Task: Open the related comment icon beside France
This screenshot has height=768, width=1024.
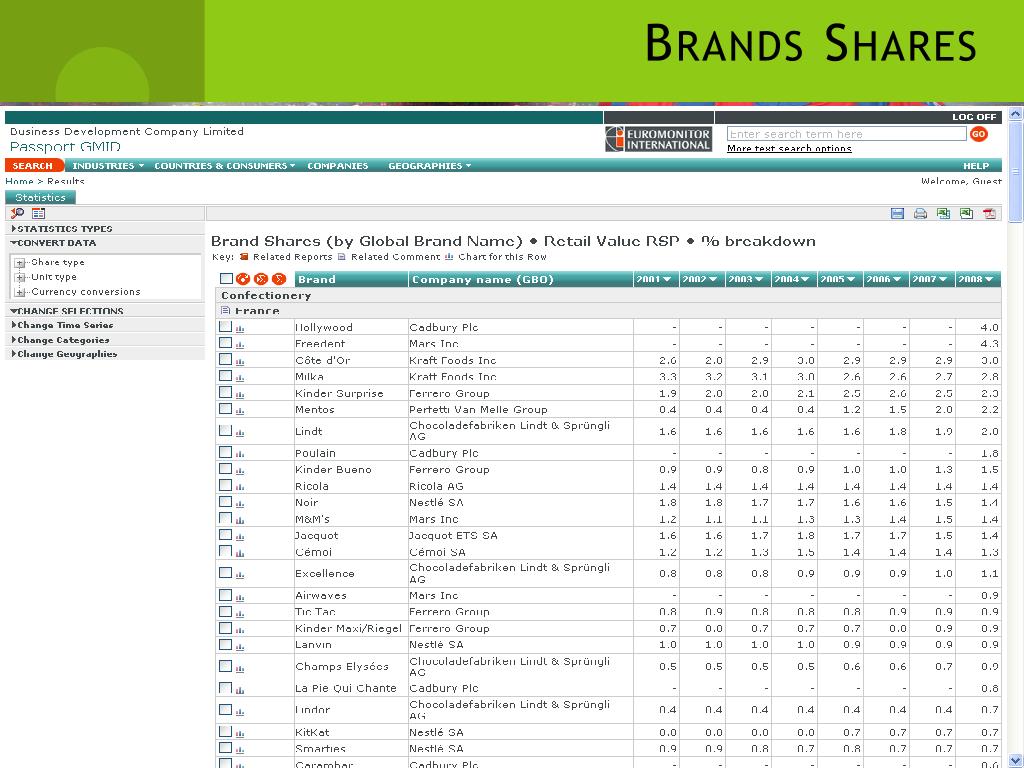Action: pyautogui.click(x=226, y=310)
